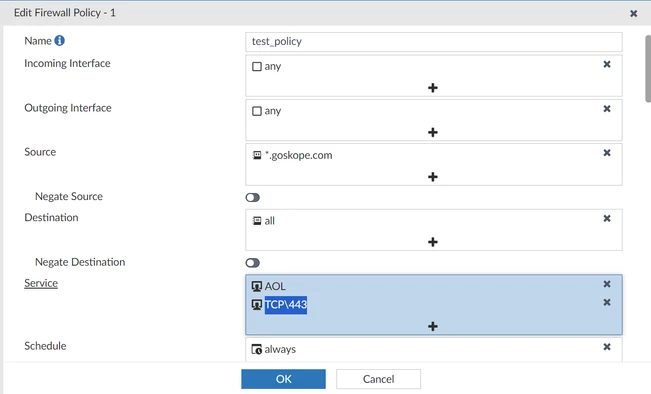Remove *.goskope.com from Source
The width and height of the screenshot is (651, 394).
607,153
